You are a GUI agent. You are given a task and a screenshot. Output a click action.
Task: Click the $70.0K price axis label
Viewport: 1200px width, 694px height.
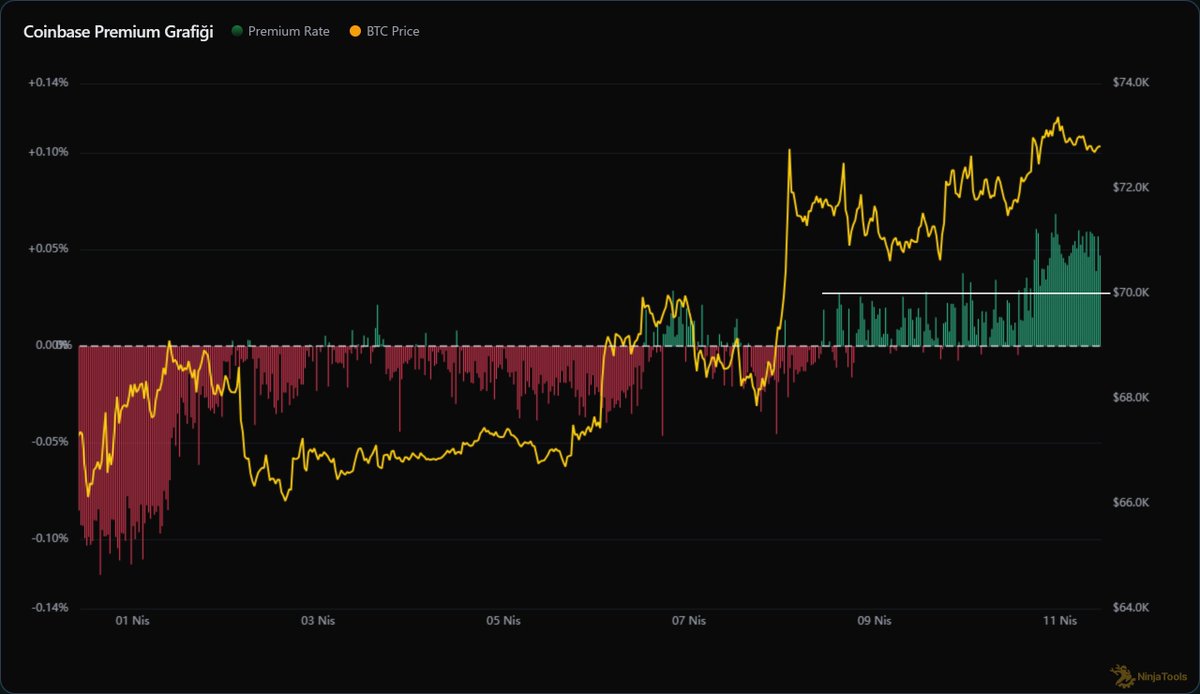tap(1133, 293)
